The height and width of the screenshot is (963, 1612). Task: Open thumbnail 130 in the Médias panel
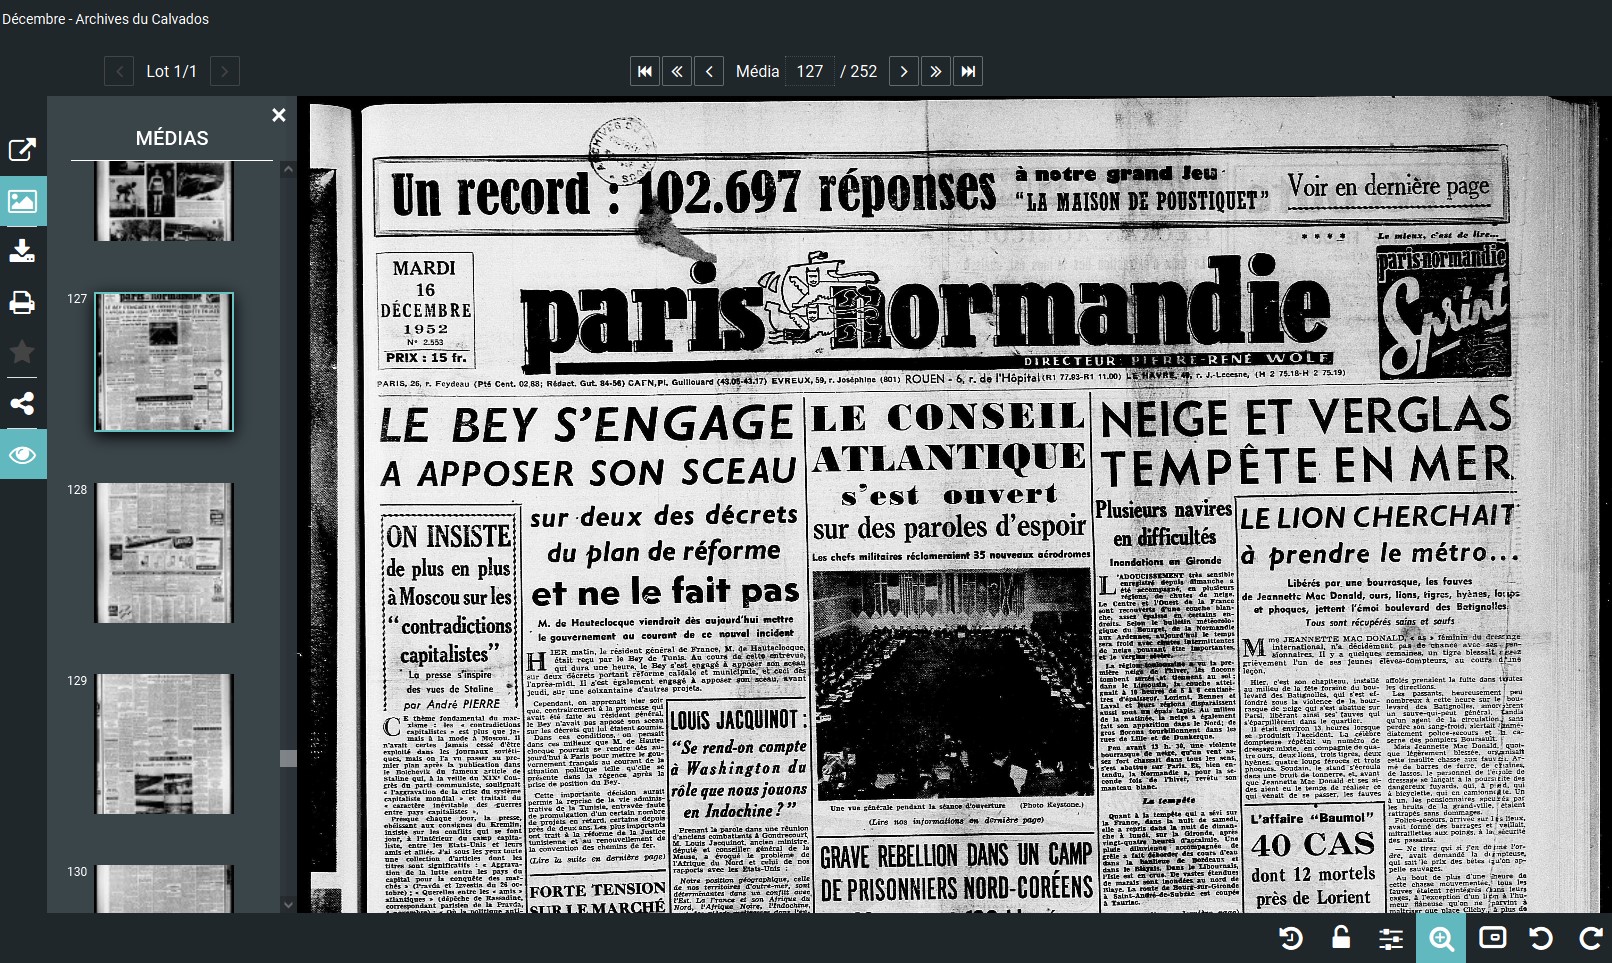[x=164, y=889]
